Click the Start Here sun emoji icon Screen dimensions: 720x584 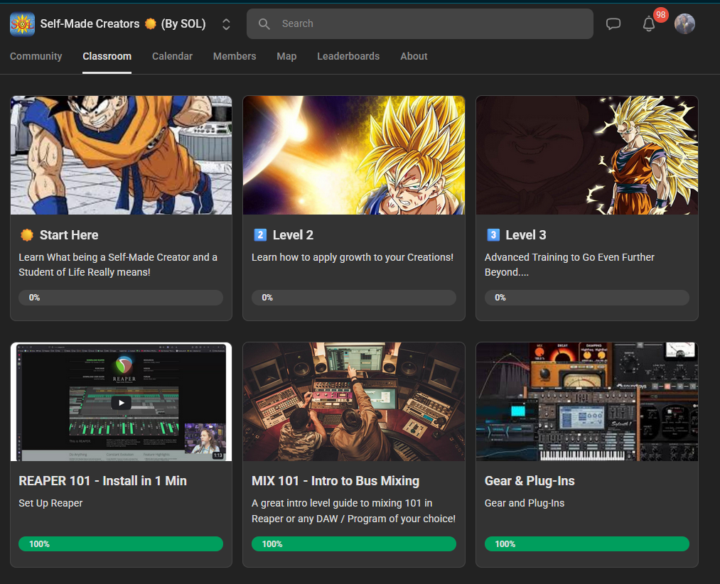[27, 235]
